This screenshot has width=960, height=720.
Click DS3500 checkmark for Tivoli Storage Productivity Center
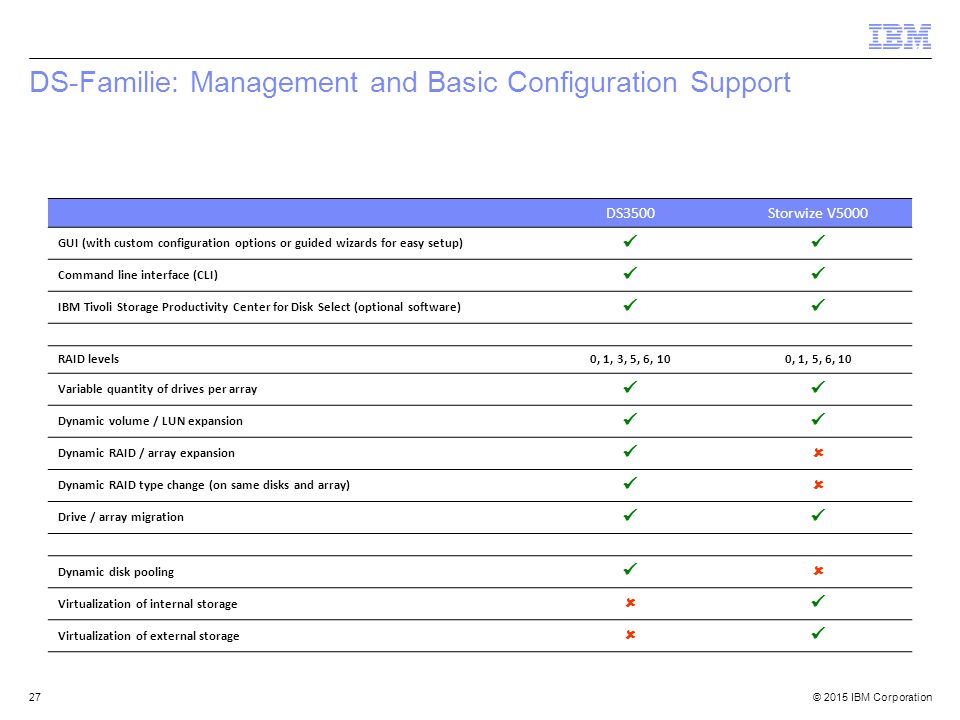pos(630,304)
